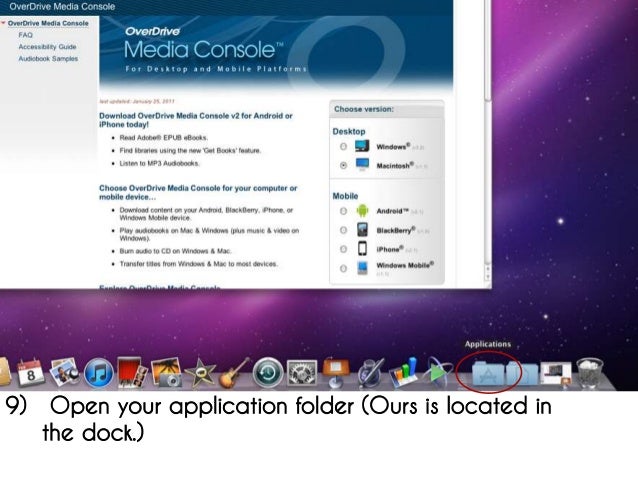Open Time Machine from the dock

click(267, 373)
